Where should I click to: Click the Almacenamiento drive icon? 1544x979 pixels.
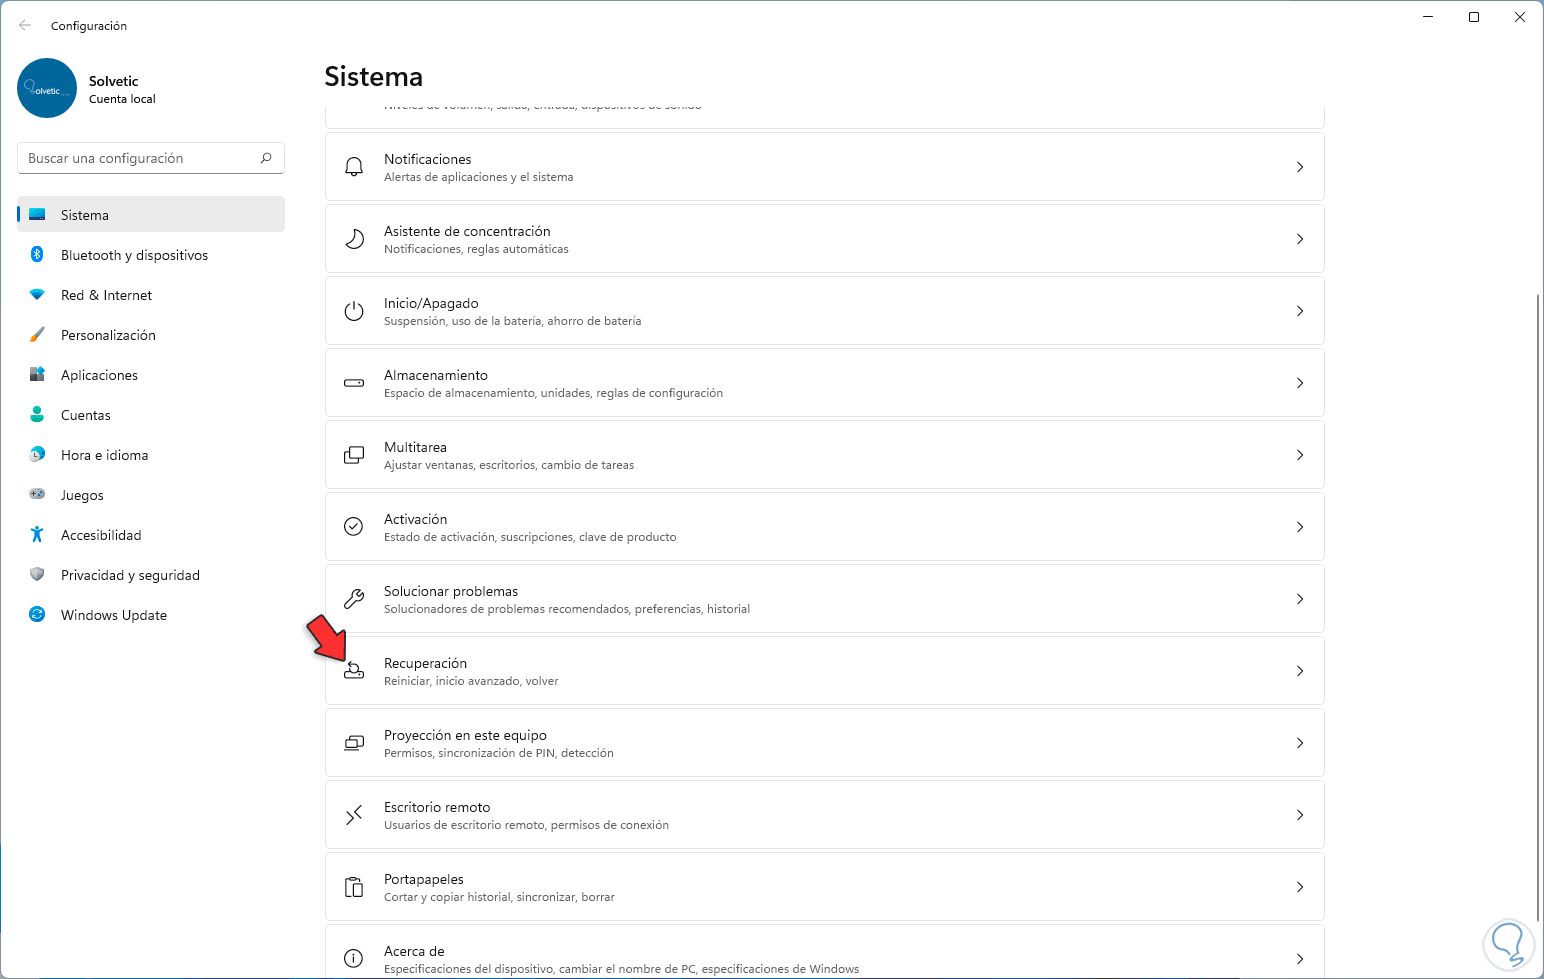pos(354,383)
